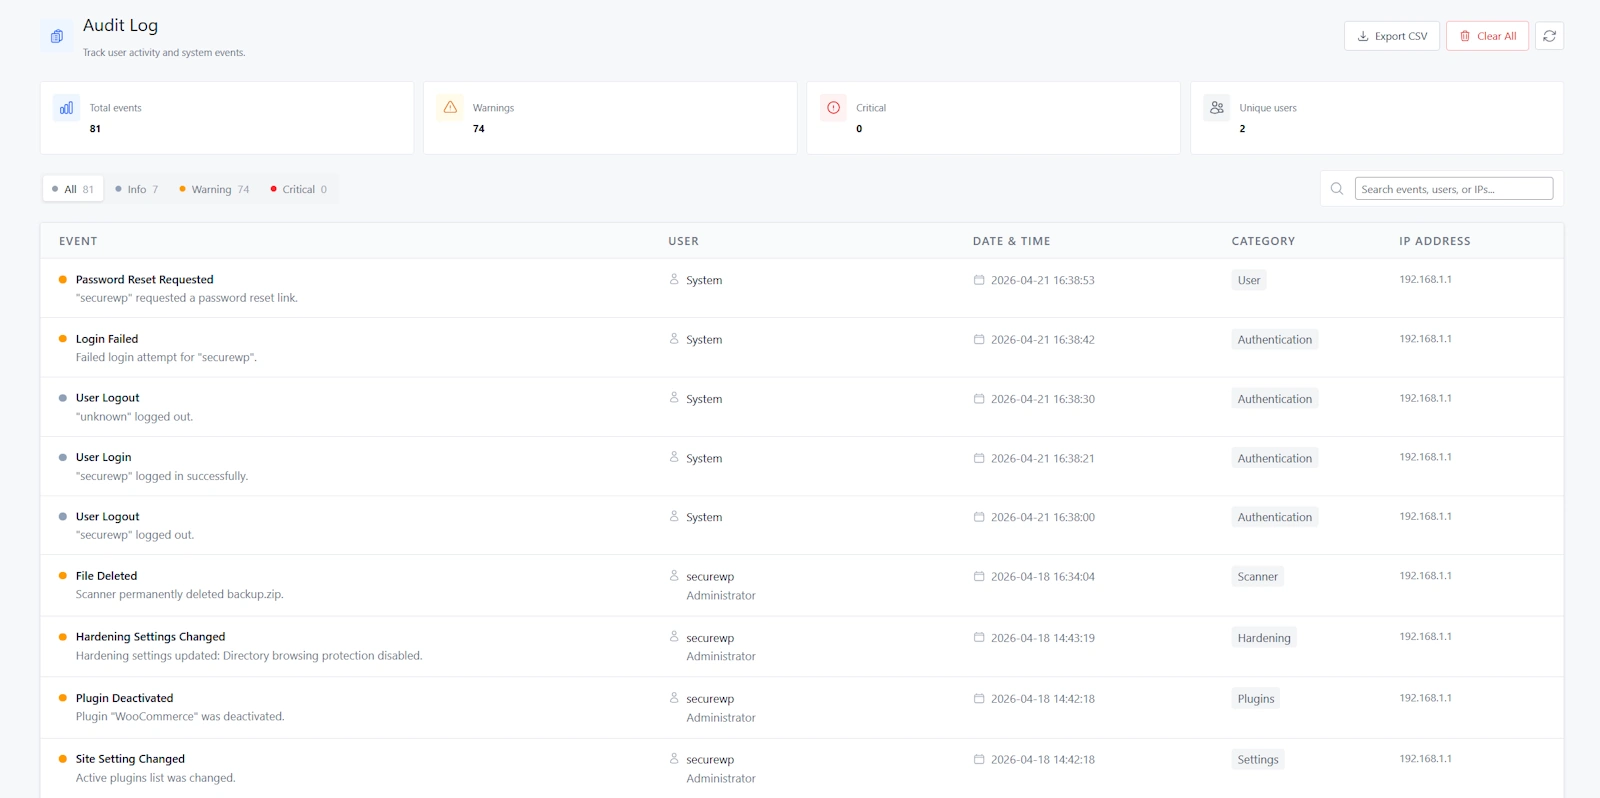Screen dimensions: 1600x798
Task: Click the EVENT column header
Action: (x=78, y=241)
